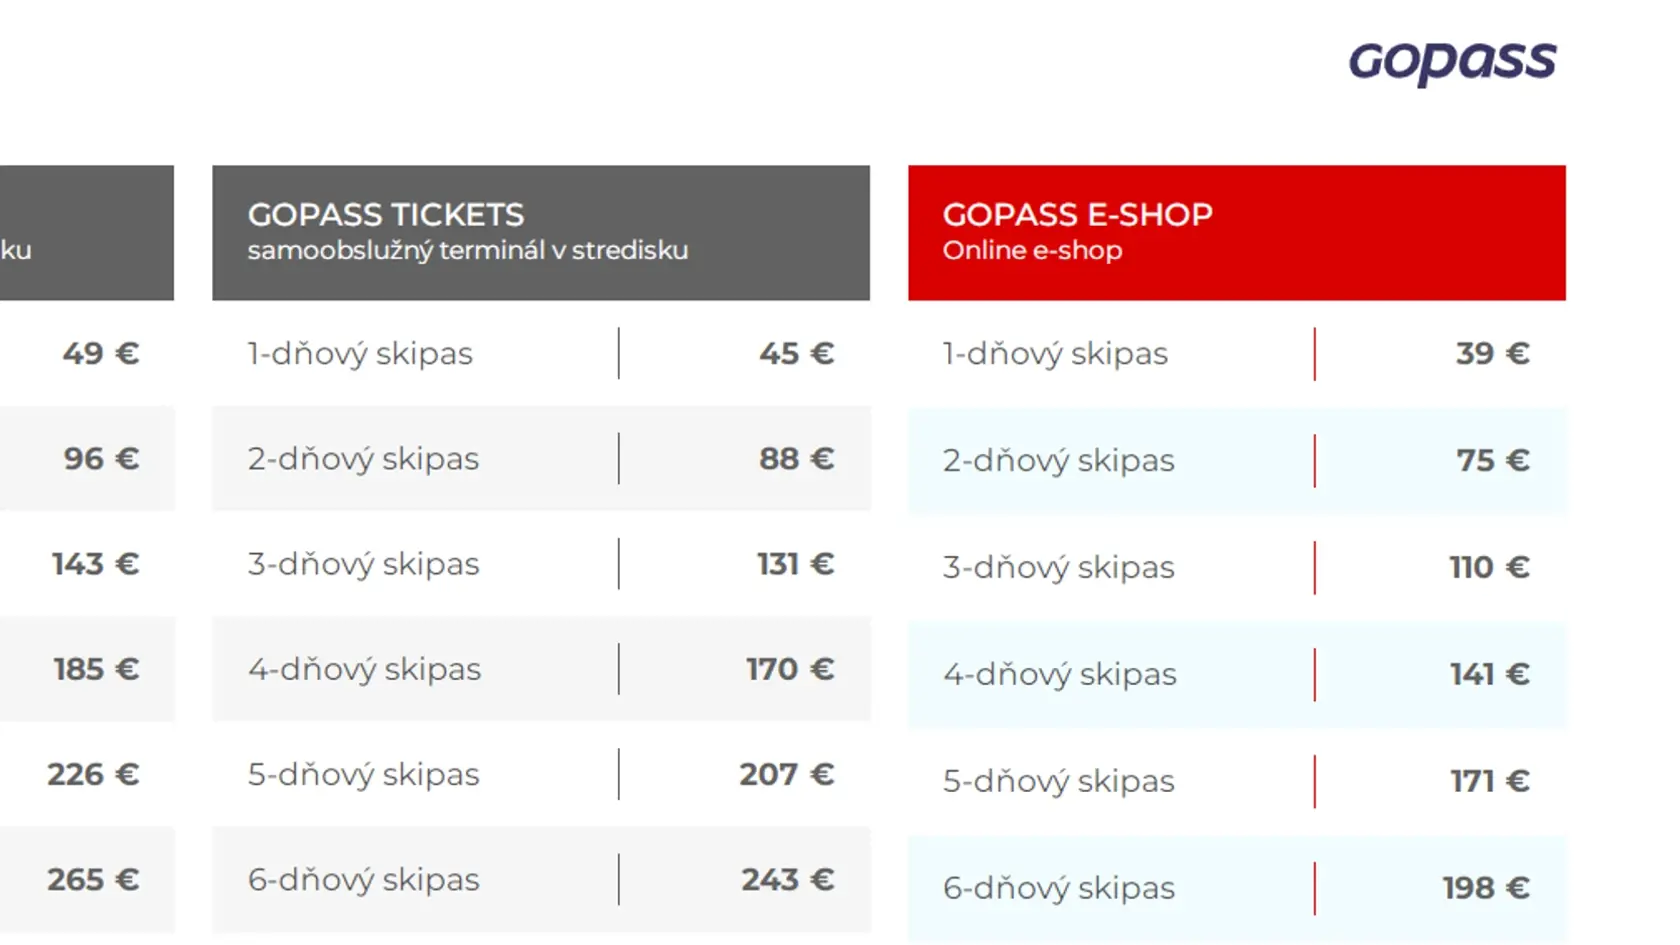
Task: Click the 265 € price on left
Action: [93, 879]
